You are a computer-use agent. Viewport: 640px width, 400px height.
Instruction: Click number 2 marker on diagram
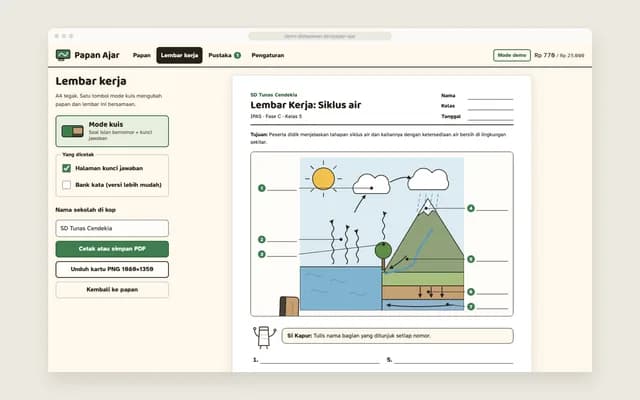262,240
